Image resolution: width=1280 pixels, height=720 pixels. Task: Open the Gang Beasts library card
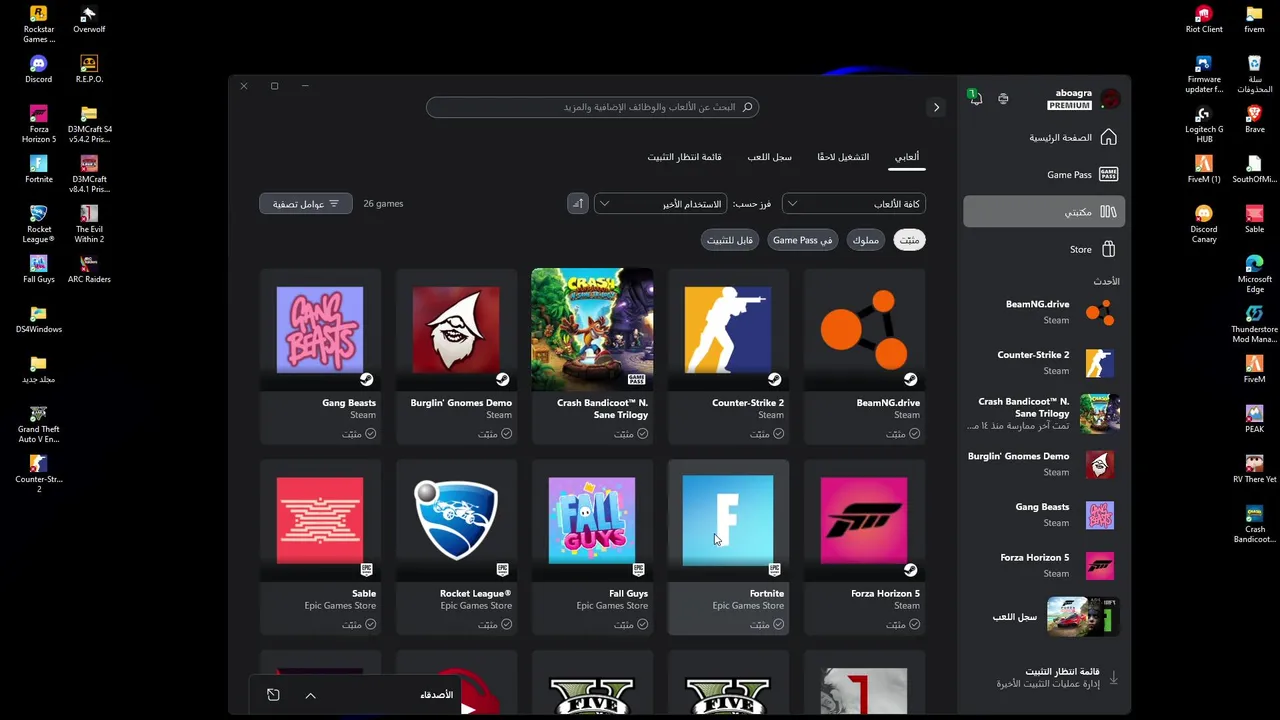(320, 355)
